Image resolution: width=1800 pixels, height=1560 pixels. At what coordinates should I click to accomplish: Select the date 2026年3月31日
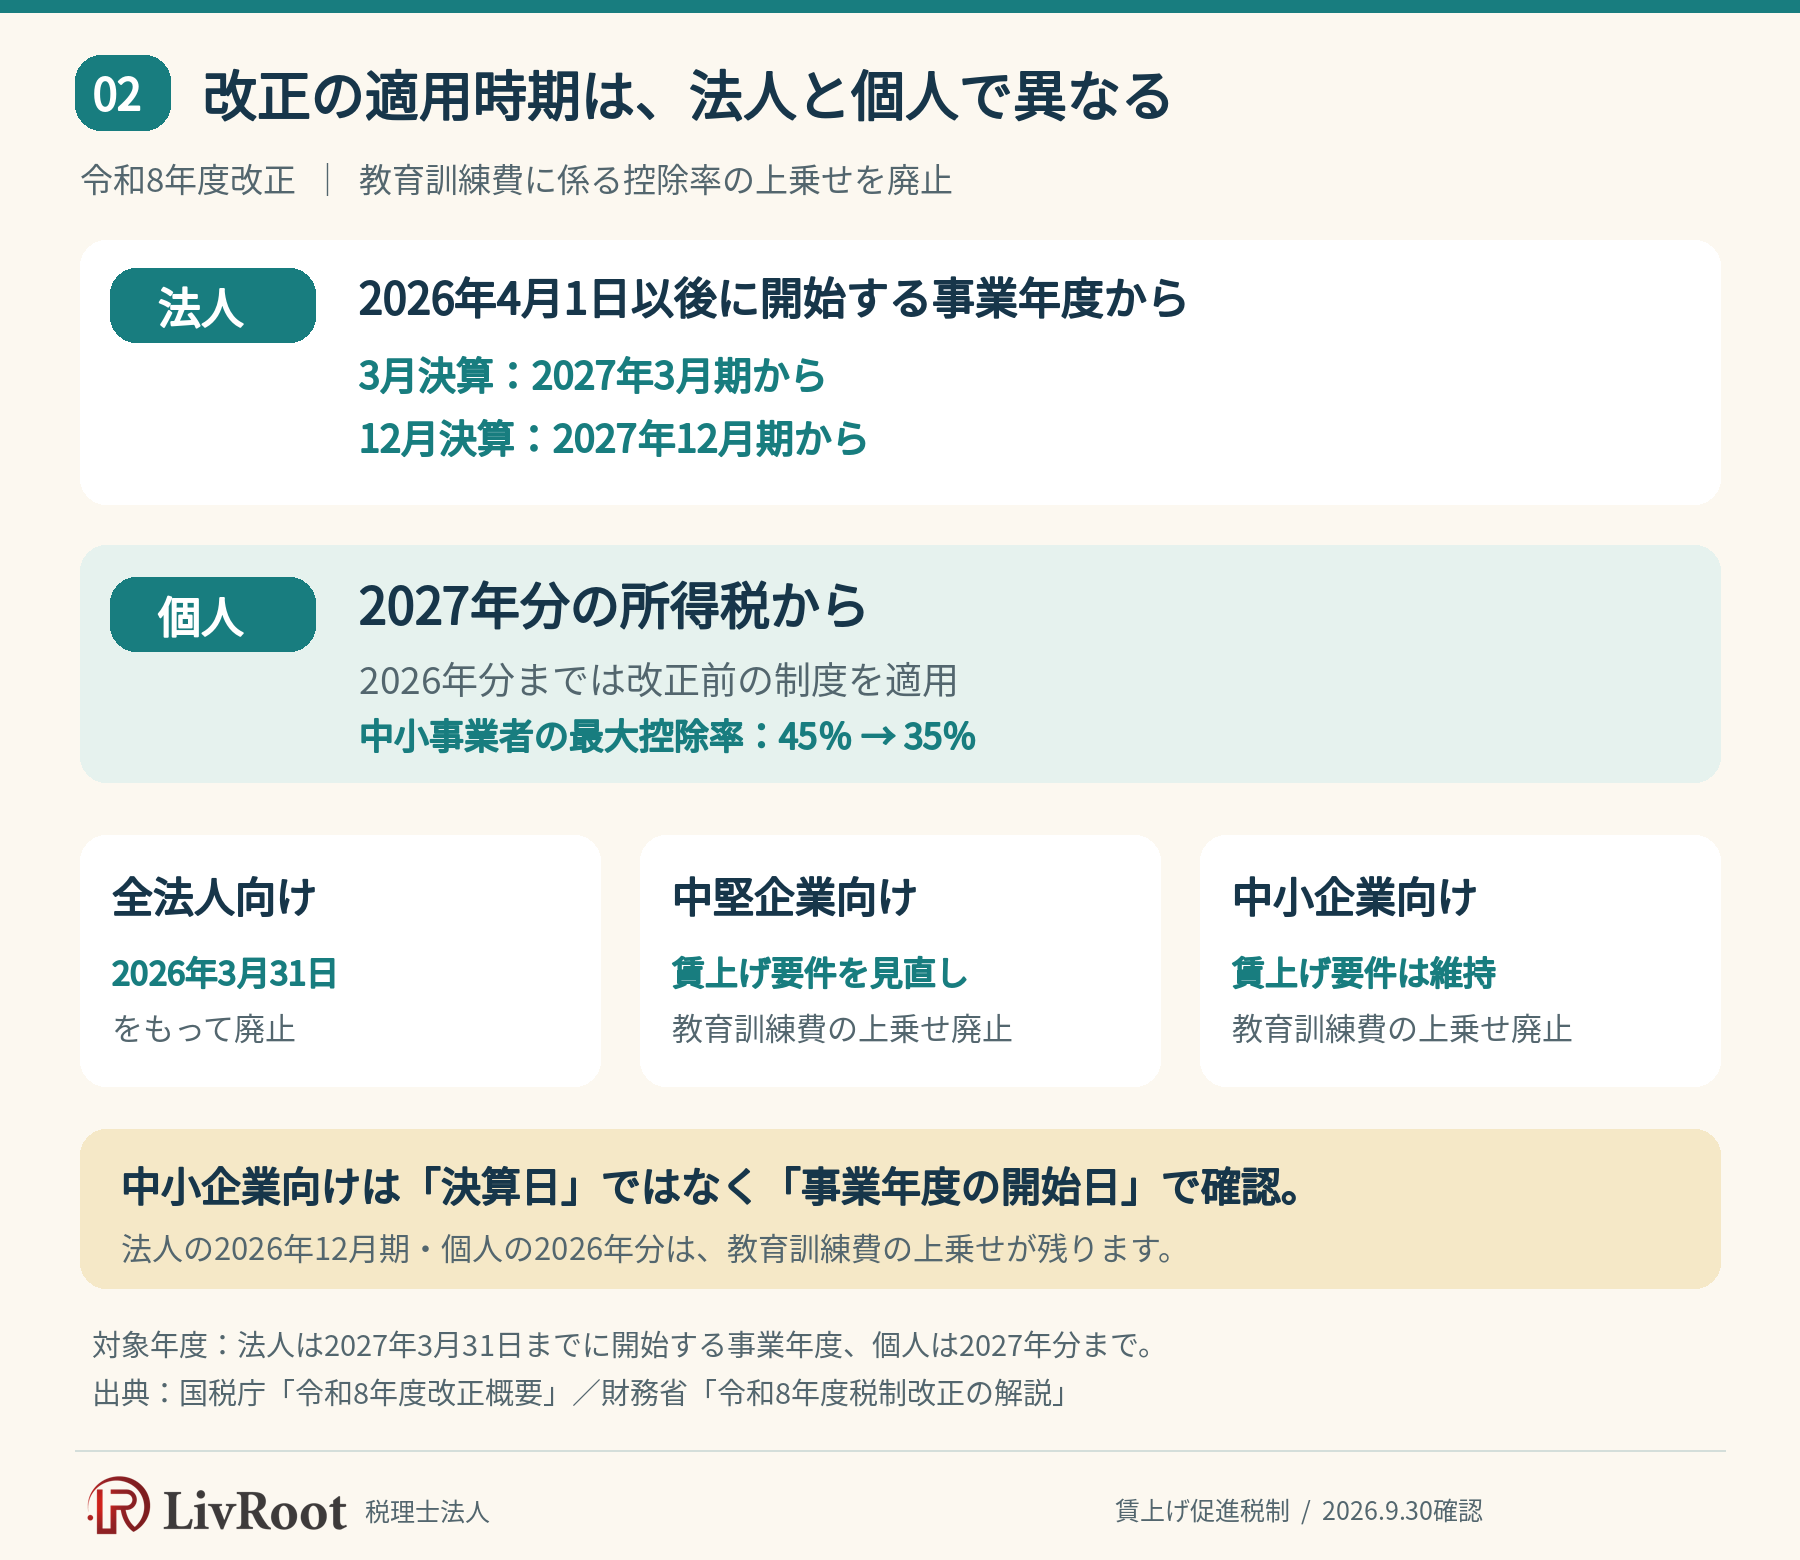[224, 973]
